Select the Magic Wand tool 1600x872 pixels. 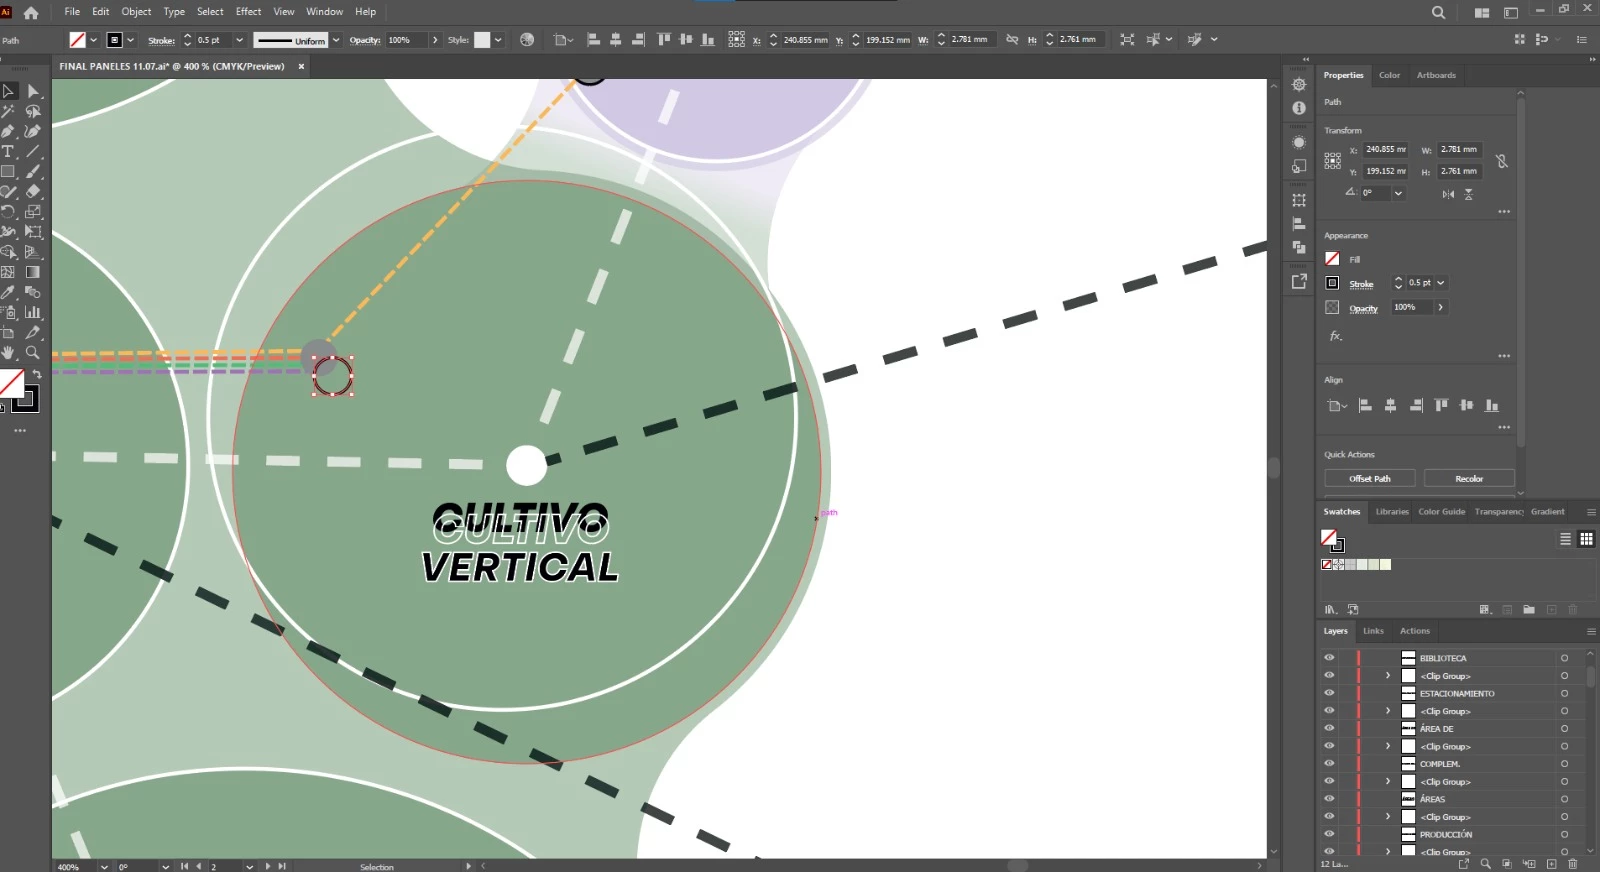click(8, 111)
